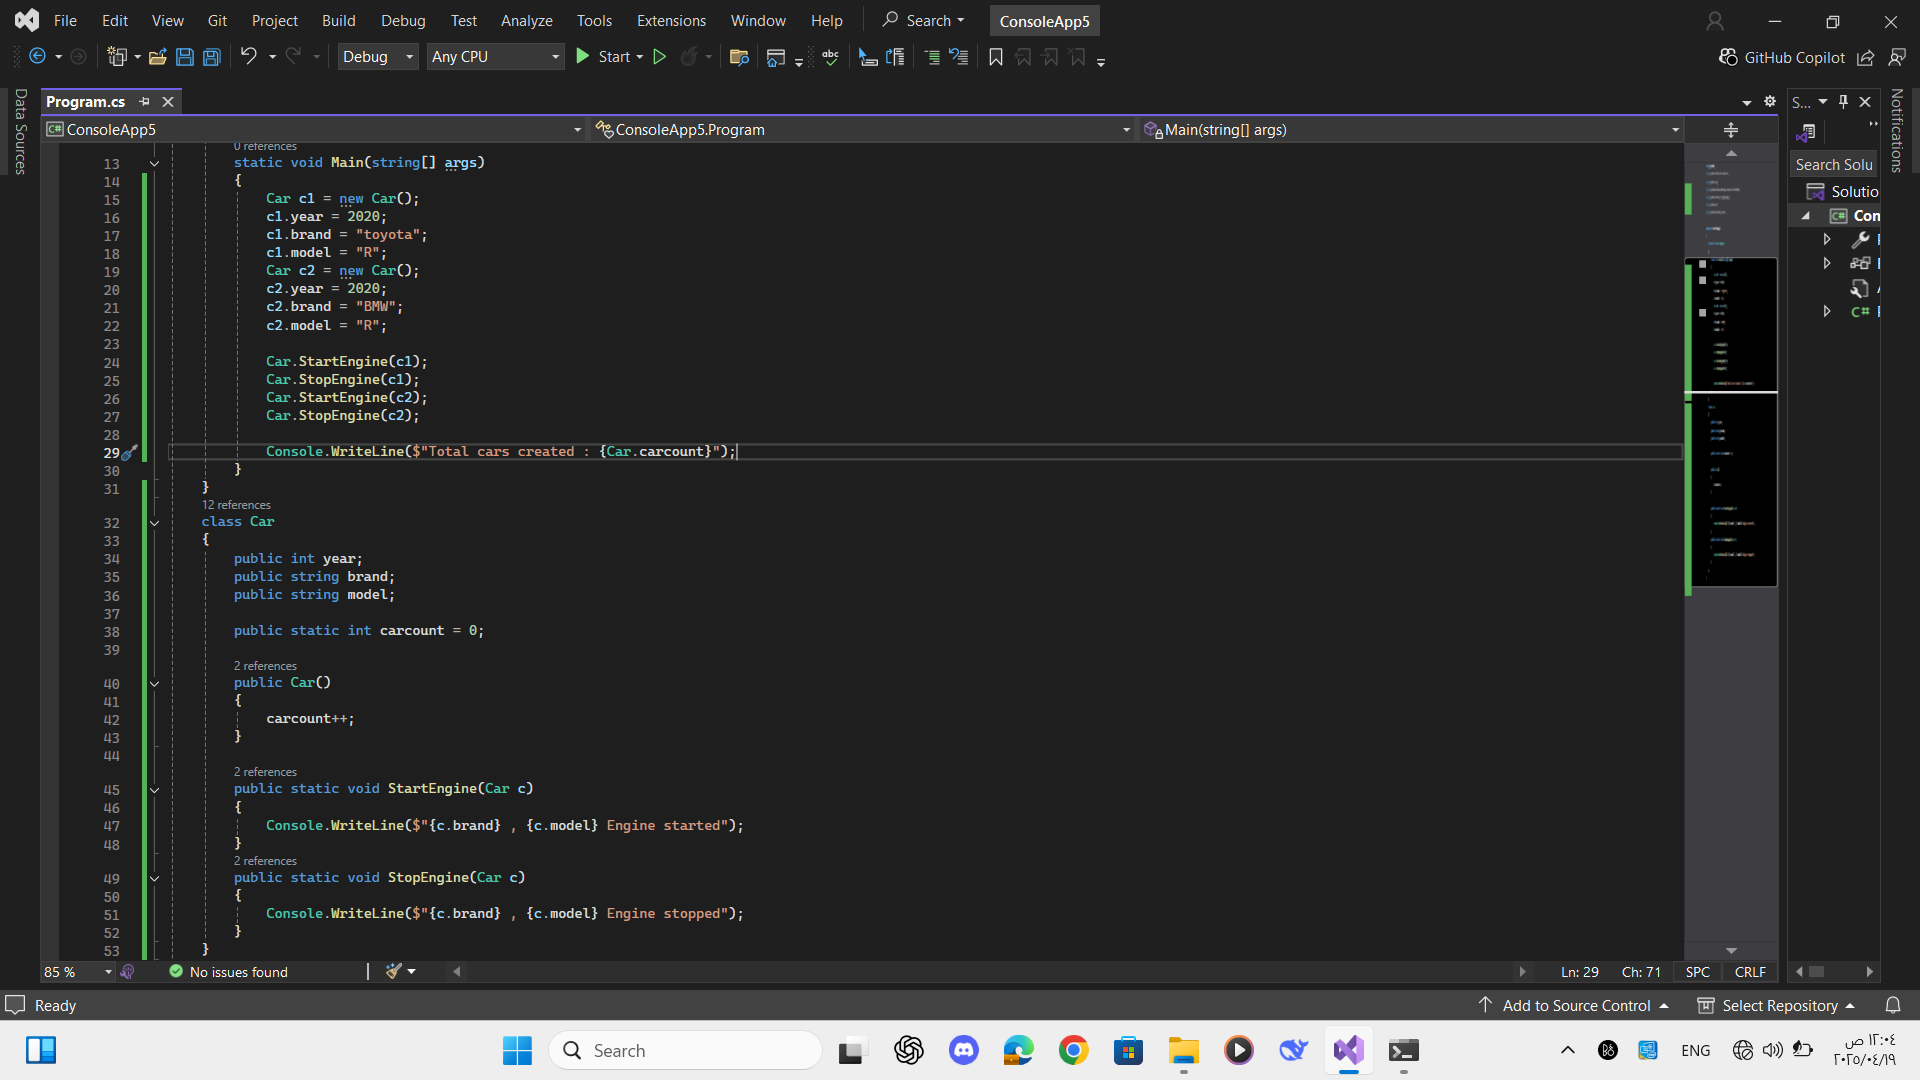Open the Data Sources side tab
1920x1080 pixels.
(x=20, y=131)
